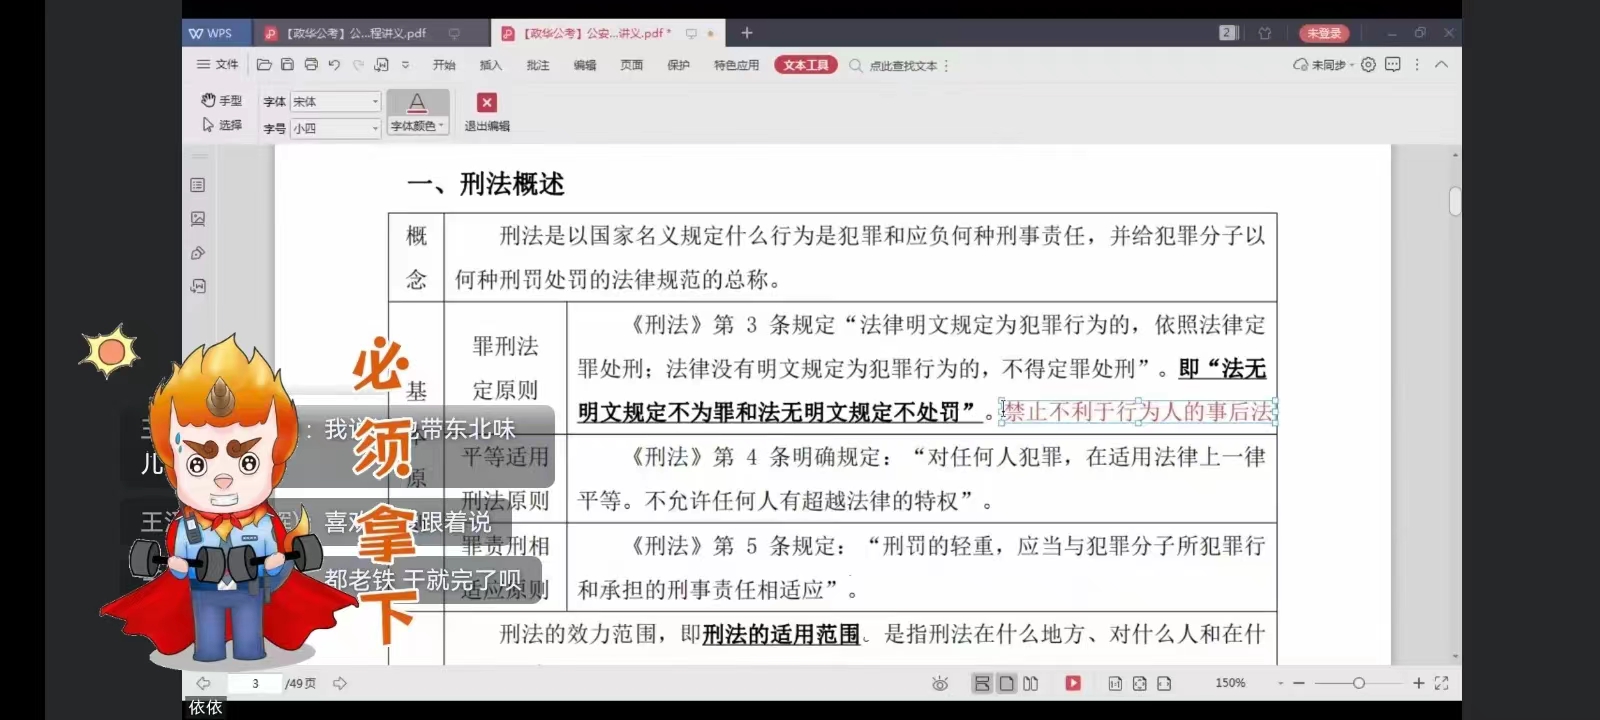
Task: Expand the font color dropdown arrow
Action: coord(441,126)
